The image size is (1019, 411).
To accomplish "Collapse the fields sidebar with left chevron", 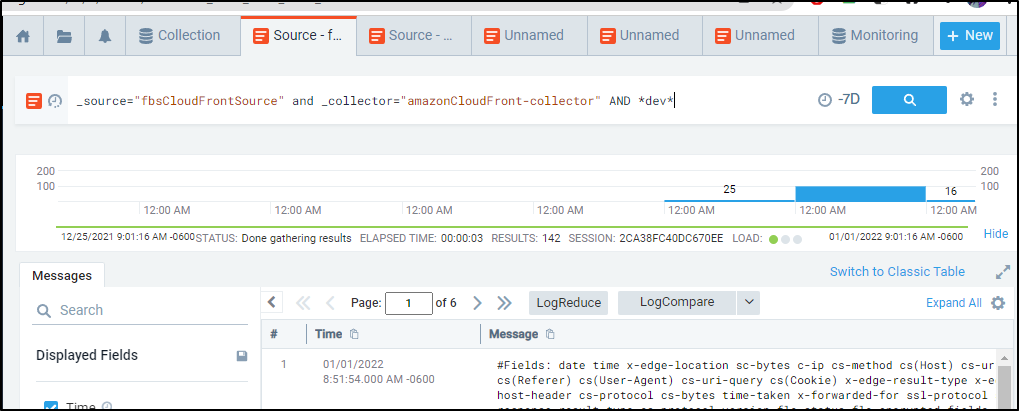I will pyautogui.click(x=272, y=302).
